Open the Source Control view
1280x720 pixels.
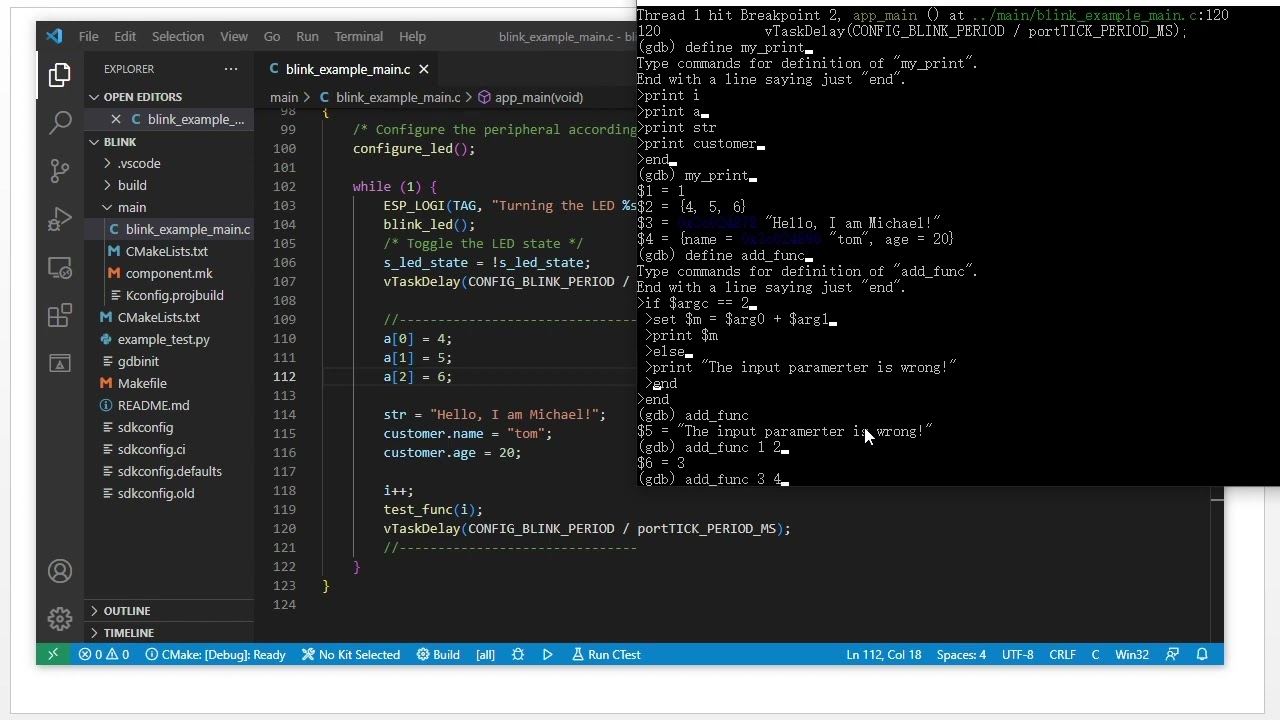point(60,170)
